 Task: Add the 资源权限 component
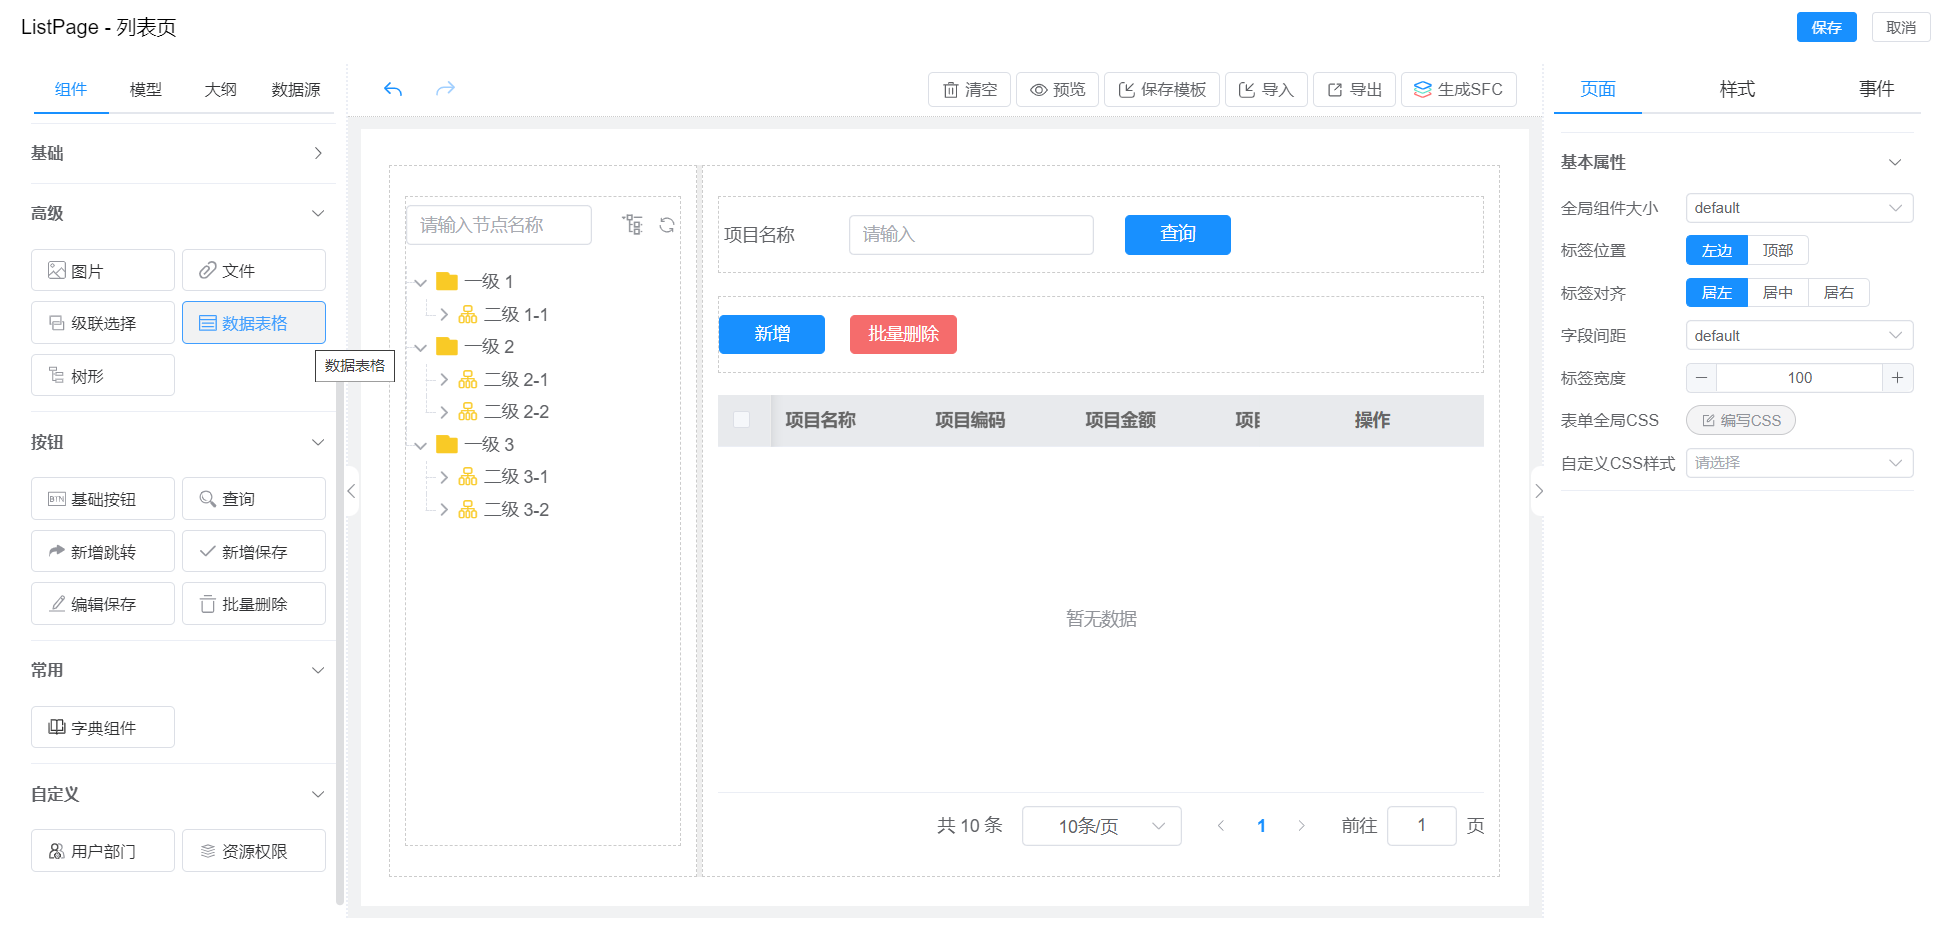click(x=254, y=850)
